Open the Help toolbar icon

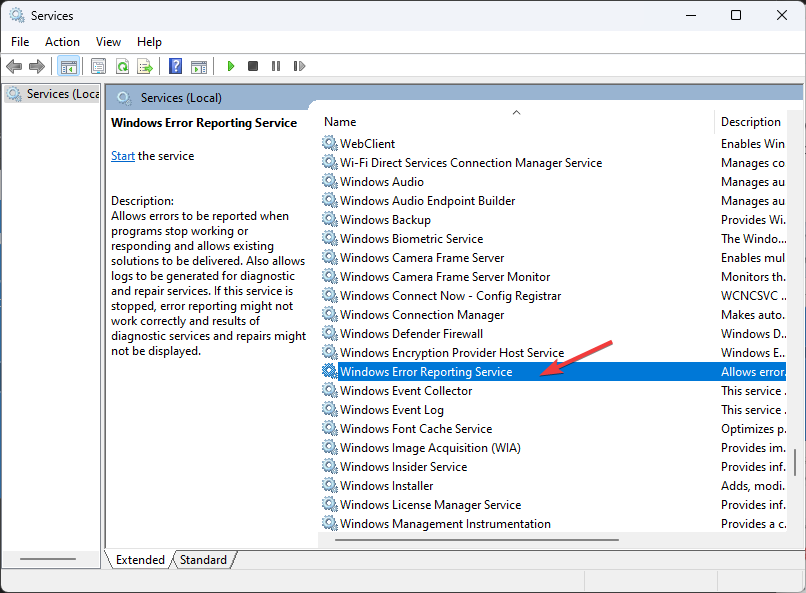pyautogui.click(x=175, y=66)
